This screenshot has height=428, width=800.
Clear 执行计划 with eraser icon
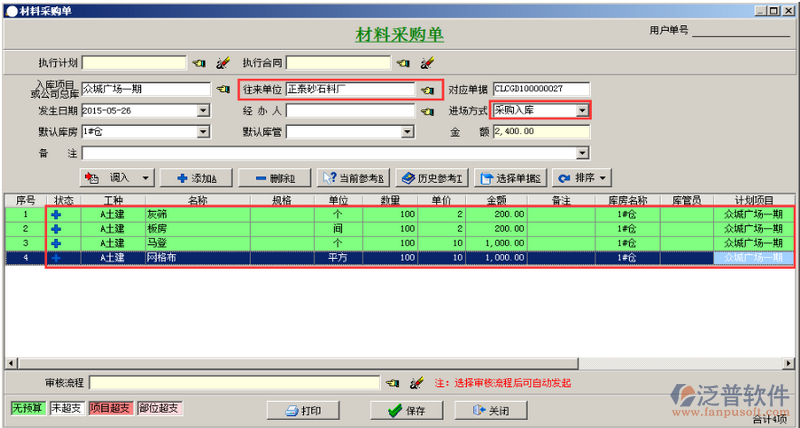click(222, 63)
